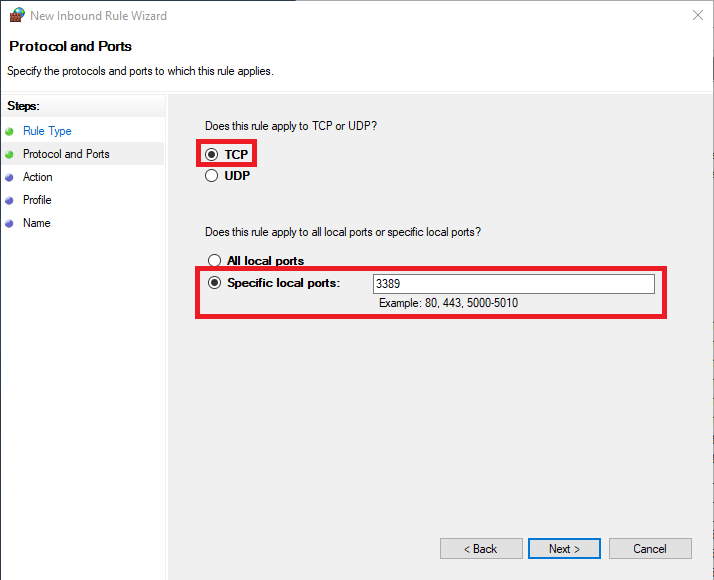Open the Rule Type step link
The image size is (714, 580).
(47, 131)
